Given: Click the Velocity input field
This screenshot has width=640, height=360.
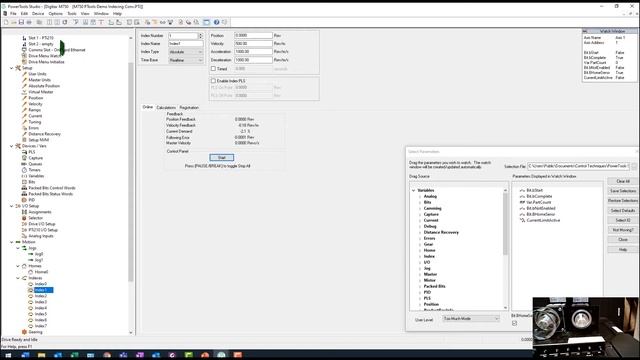Looking at the screenshot, I should click(253, 44).
